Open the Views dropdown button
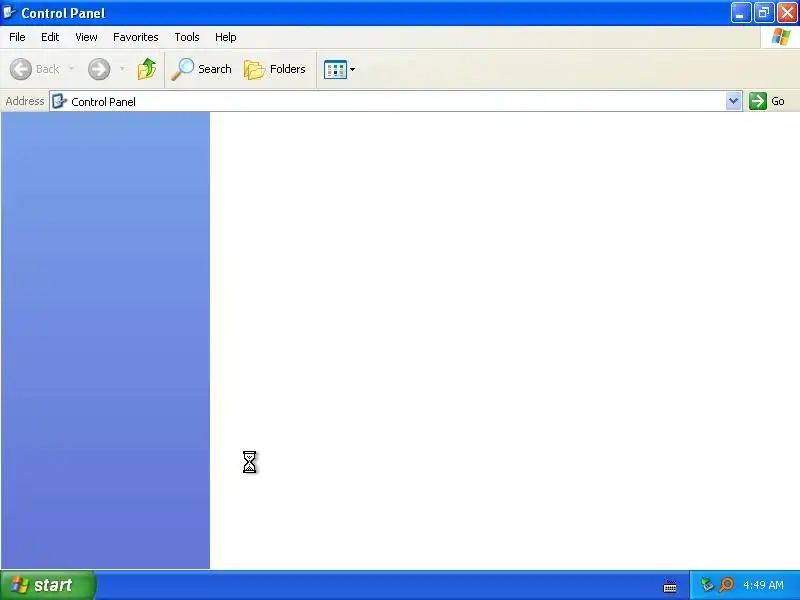The height and width of the screenshot is (600, 800). tap(339, 69)
